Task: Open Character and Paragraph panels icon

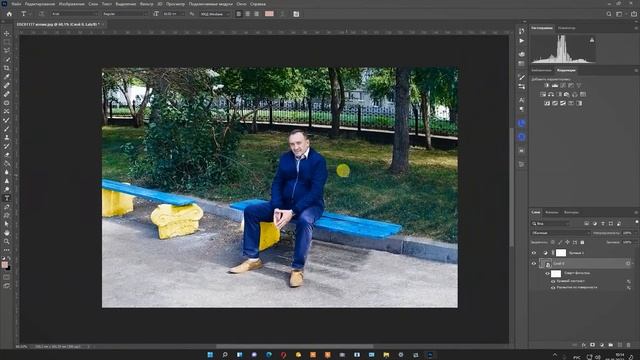Action: 296,14
